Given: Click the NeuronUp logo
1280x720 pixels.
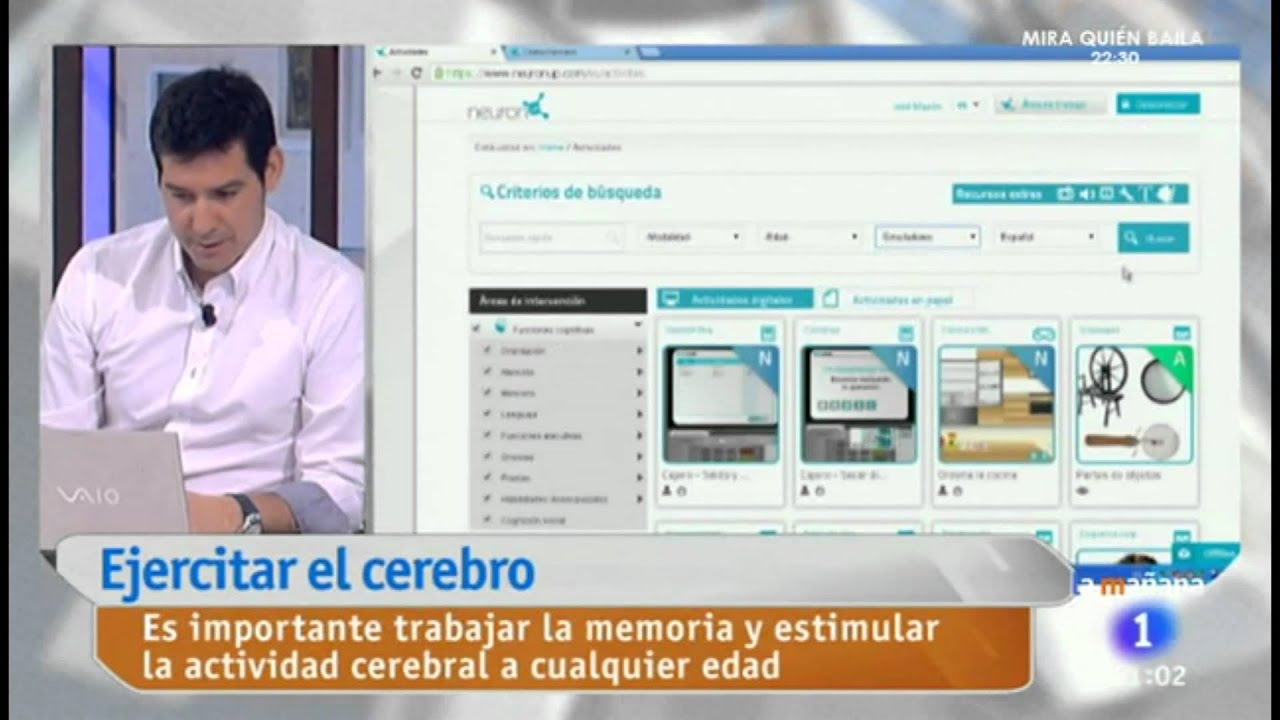Looking at the screenshot, I should 508,107.
